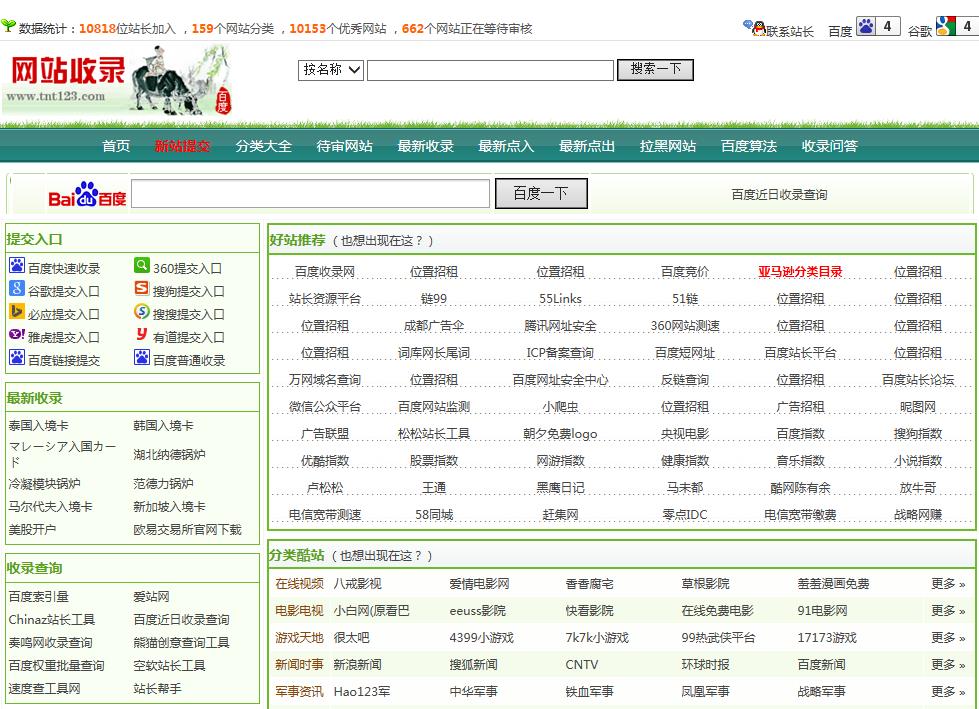Viewport: 979px width, 709px height.
Task: Focus the Baidu search text field
Action: coord(310,193)
